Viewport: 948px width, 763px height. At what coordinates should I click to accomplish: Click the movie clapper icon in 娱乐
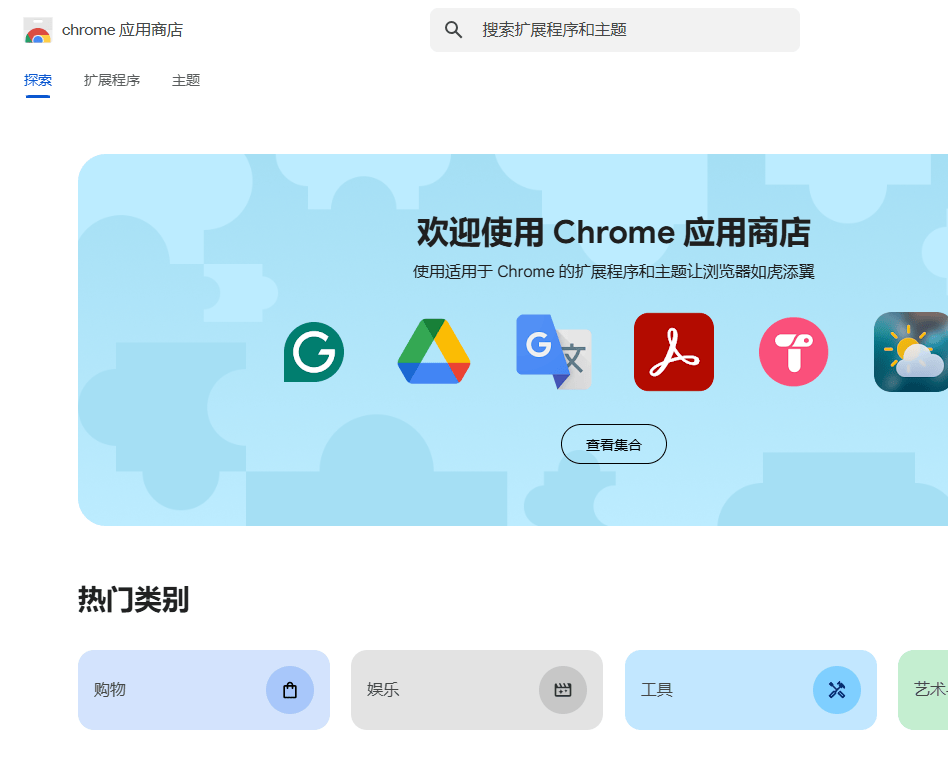[563, 690]
